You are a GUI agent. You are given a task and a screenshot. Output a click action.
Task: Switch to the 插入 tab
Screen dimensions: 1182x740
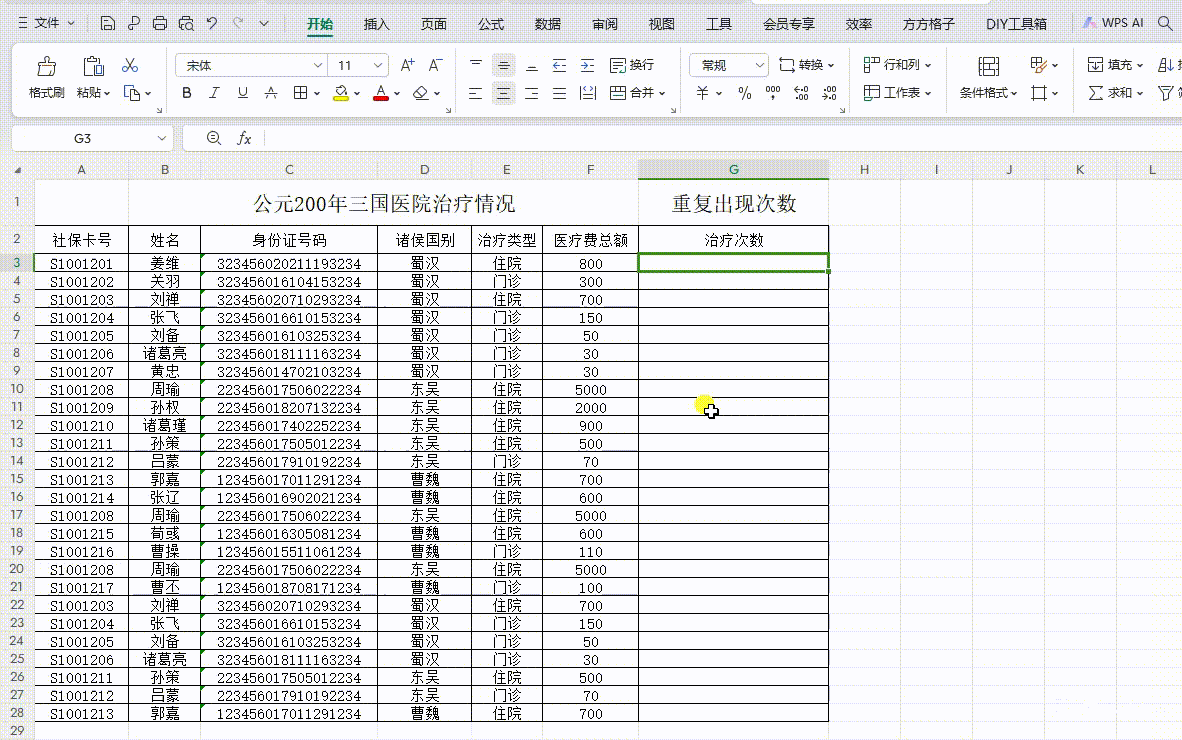coord(376,24)
